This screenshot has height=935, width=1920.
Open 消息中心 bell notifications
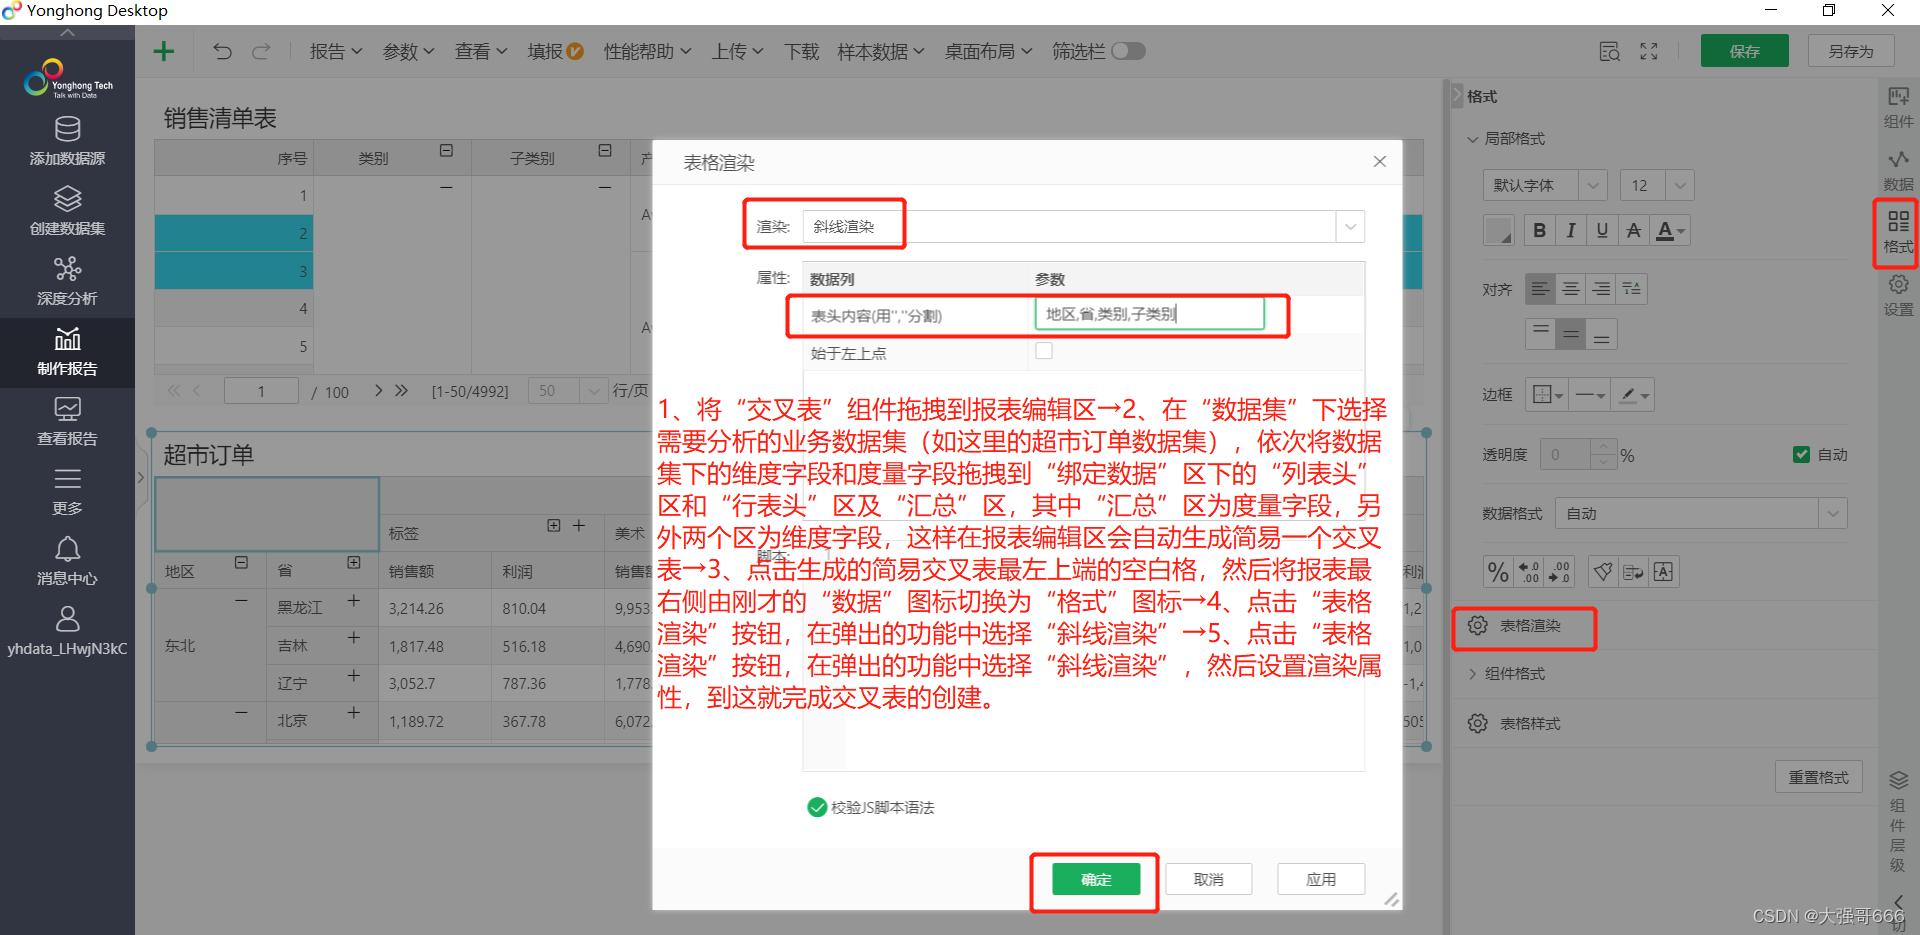pyautogui.click(x=67, y=561)
